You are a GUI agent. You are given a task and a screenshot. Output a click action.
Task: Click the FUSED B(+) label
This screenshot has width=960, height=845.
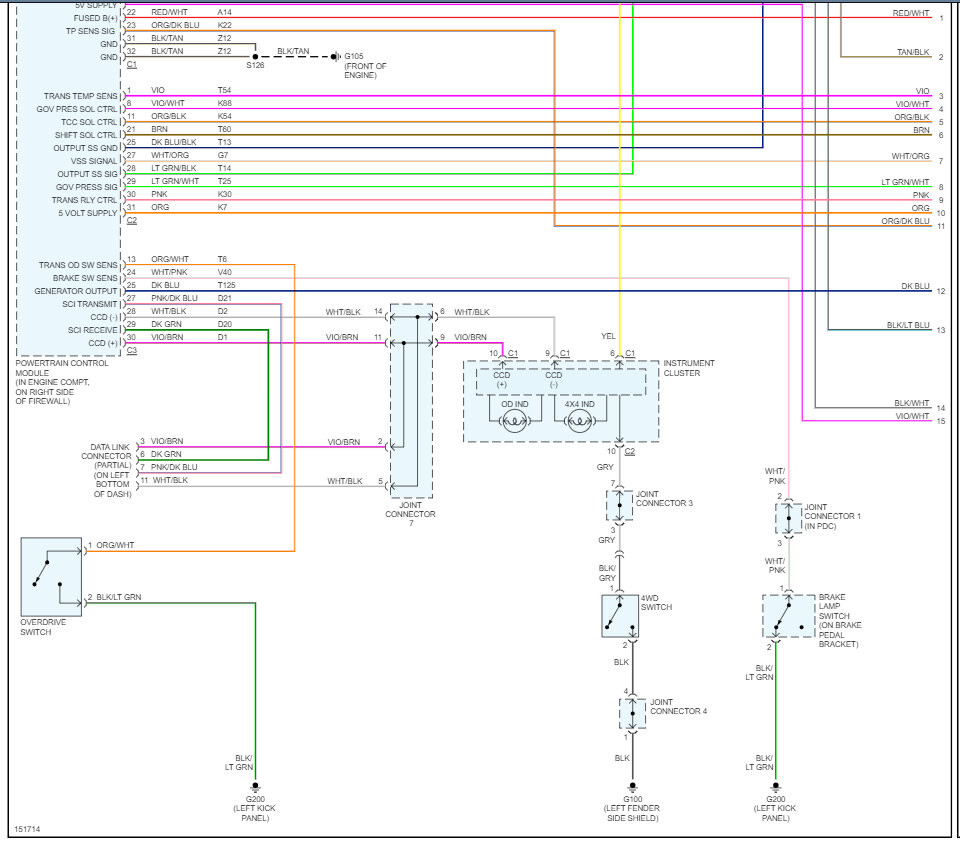(x=96, y=18)
